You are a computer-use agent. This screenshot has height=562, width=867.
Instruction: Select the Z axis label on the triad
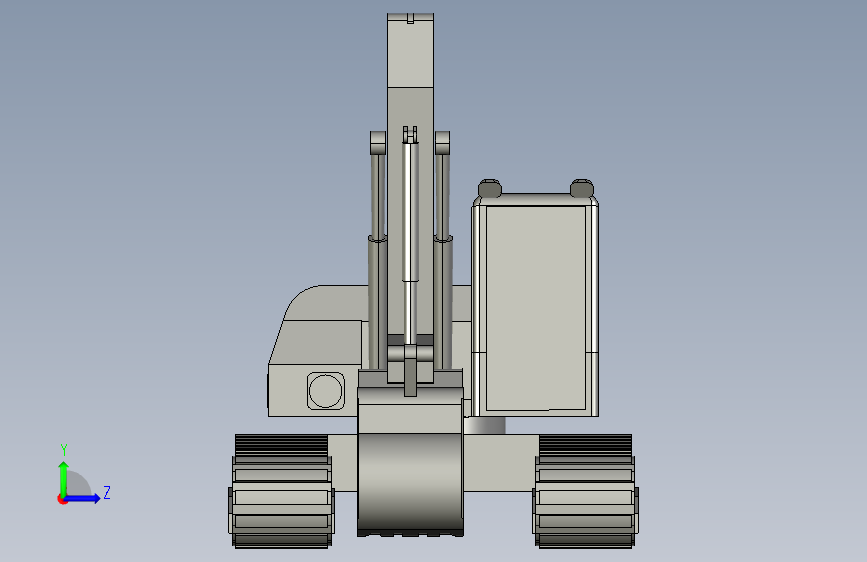(107, 492)
